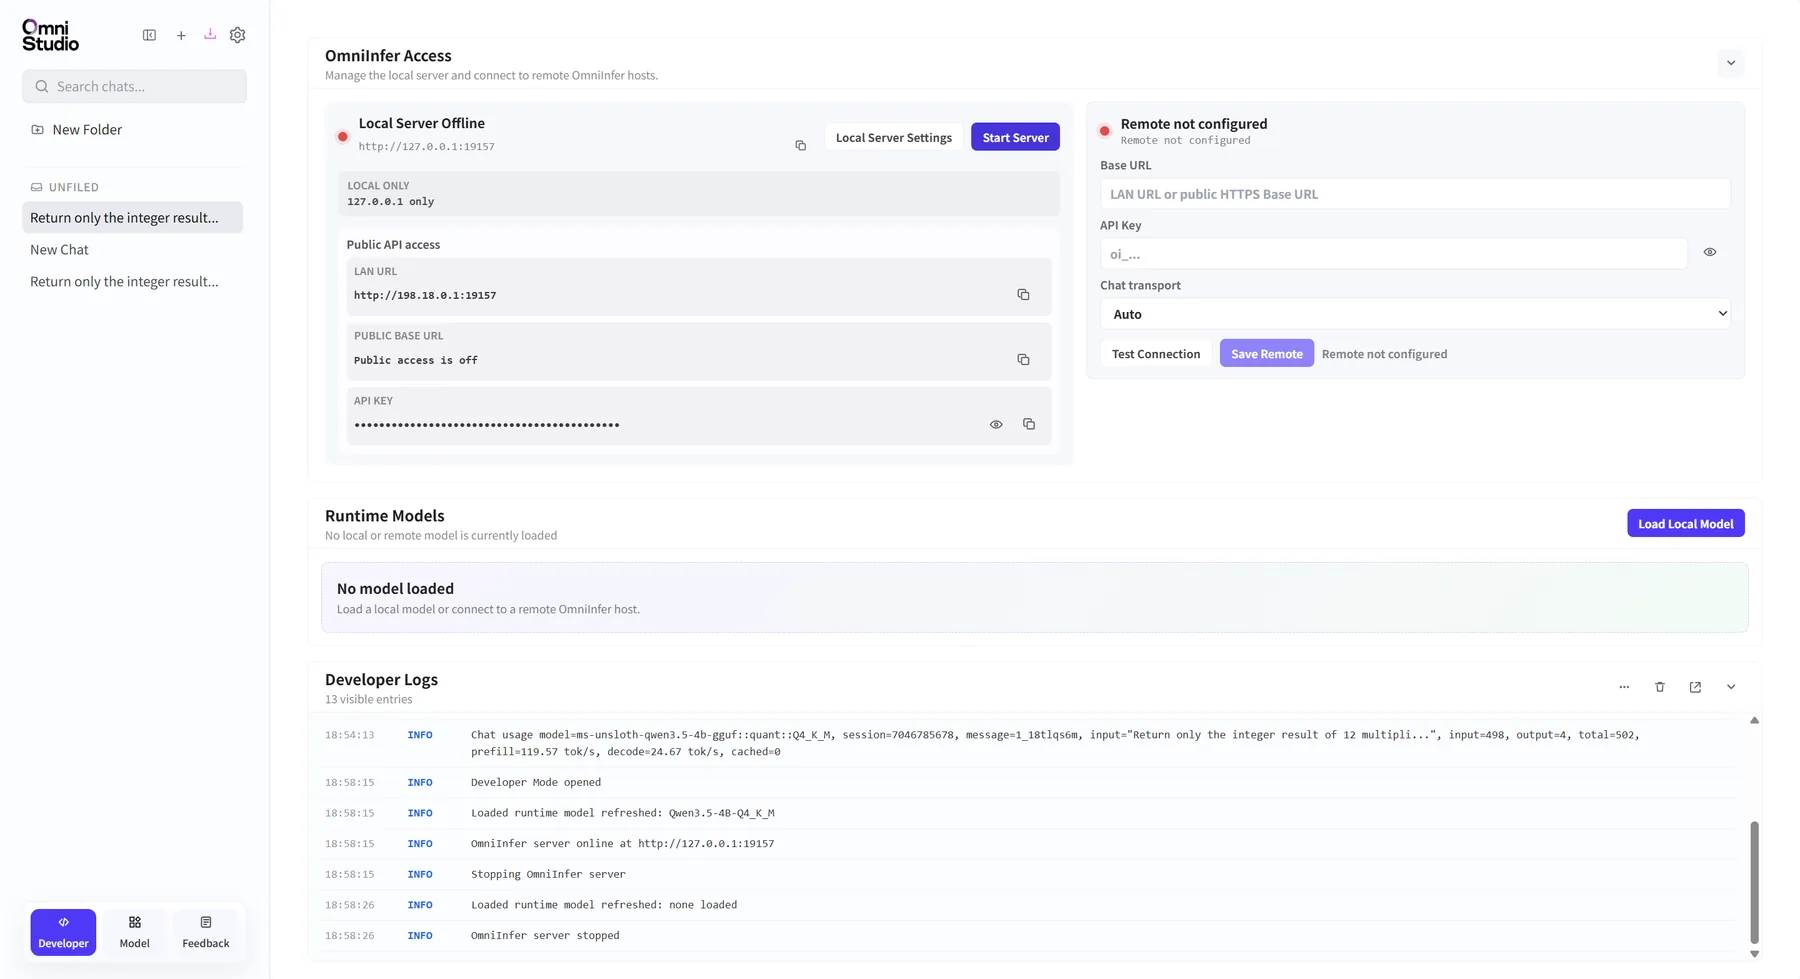Viewport: 1800px width, 979px height.
Task: Click the New Folder icon
Action: (x=37, y=130)
